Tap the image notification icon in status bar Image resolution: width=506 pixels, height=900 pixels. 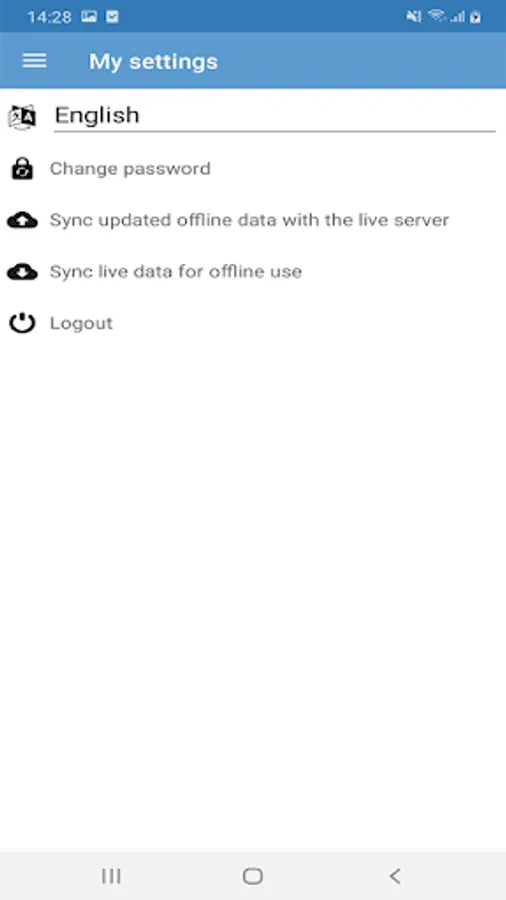click(x=89, y=17)
